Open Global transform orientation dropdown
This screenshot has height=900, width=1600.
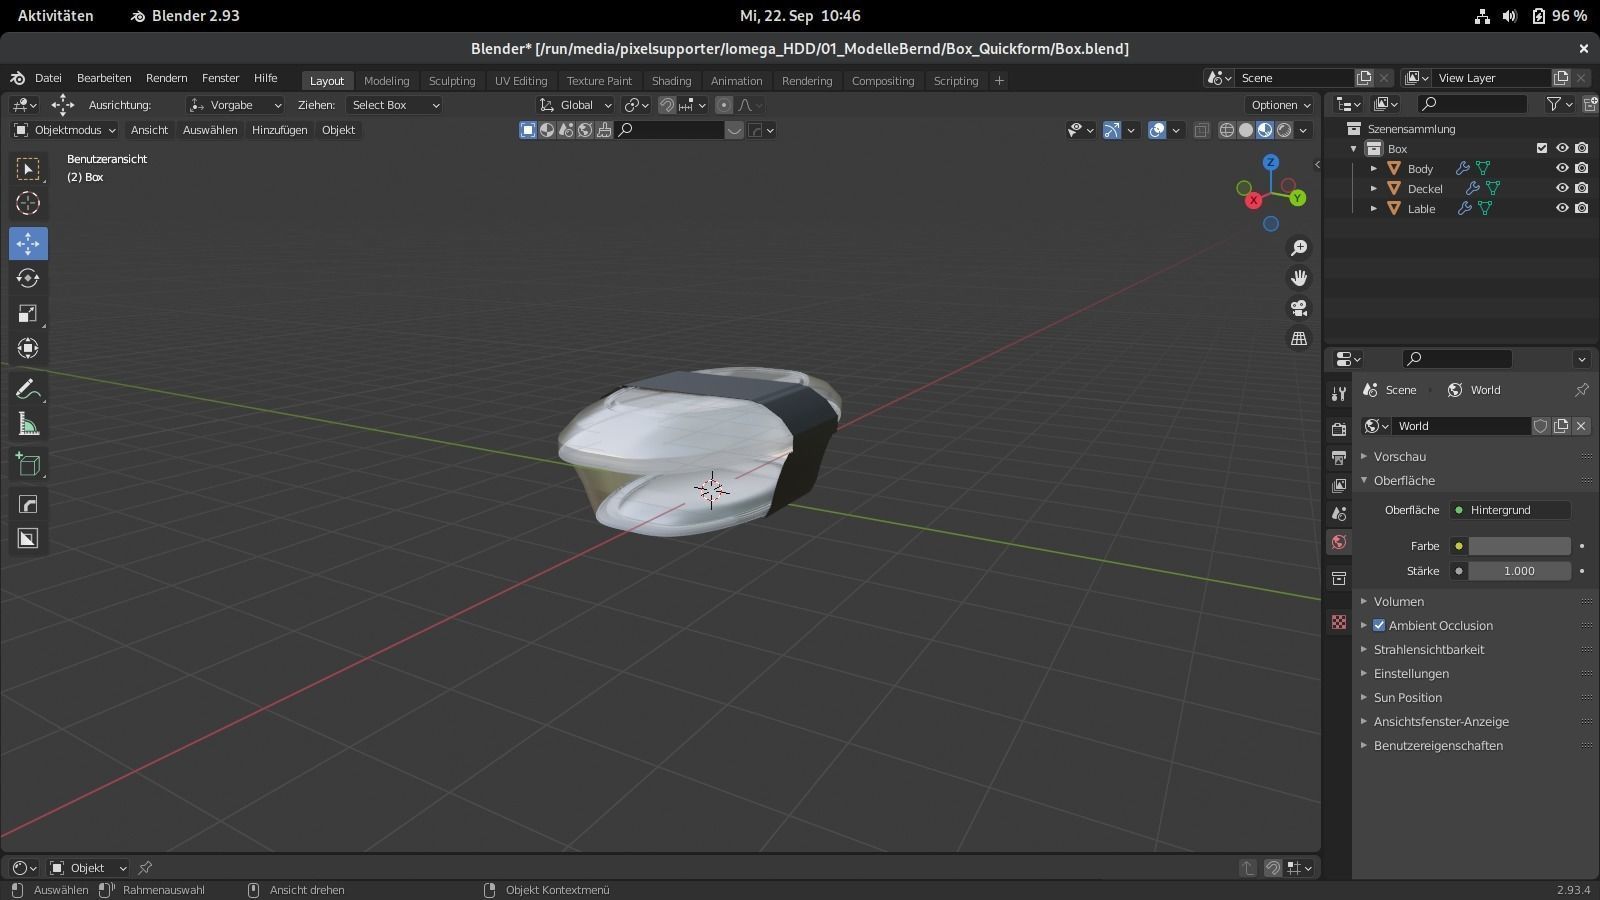coord(575,105)
